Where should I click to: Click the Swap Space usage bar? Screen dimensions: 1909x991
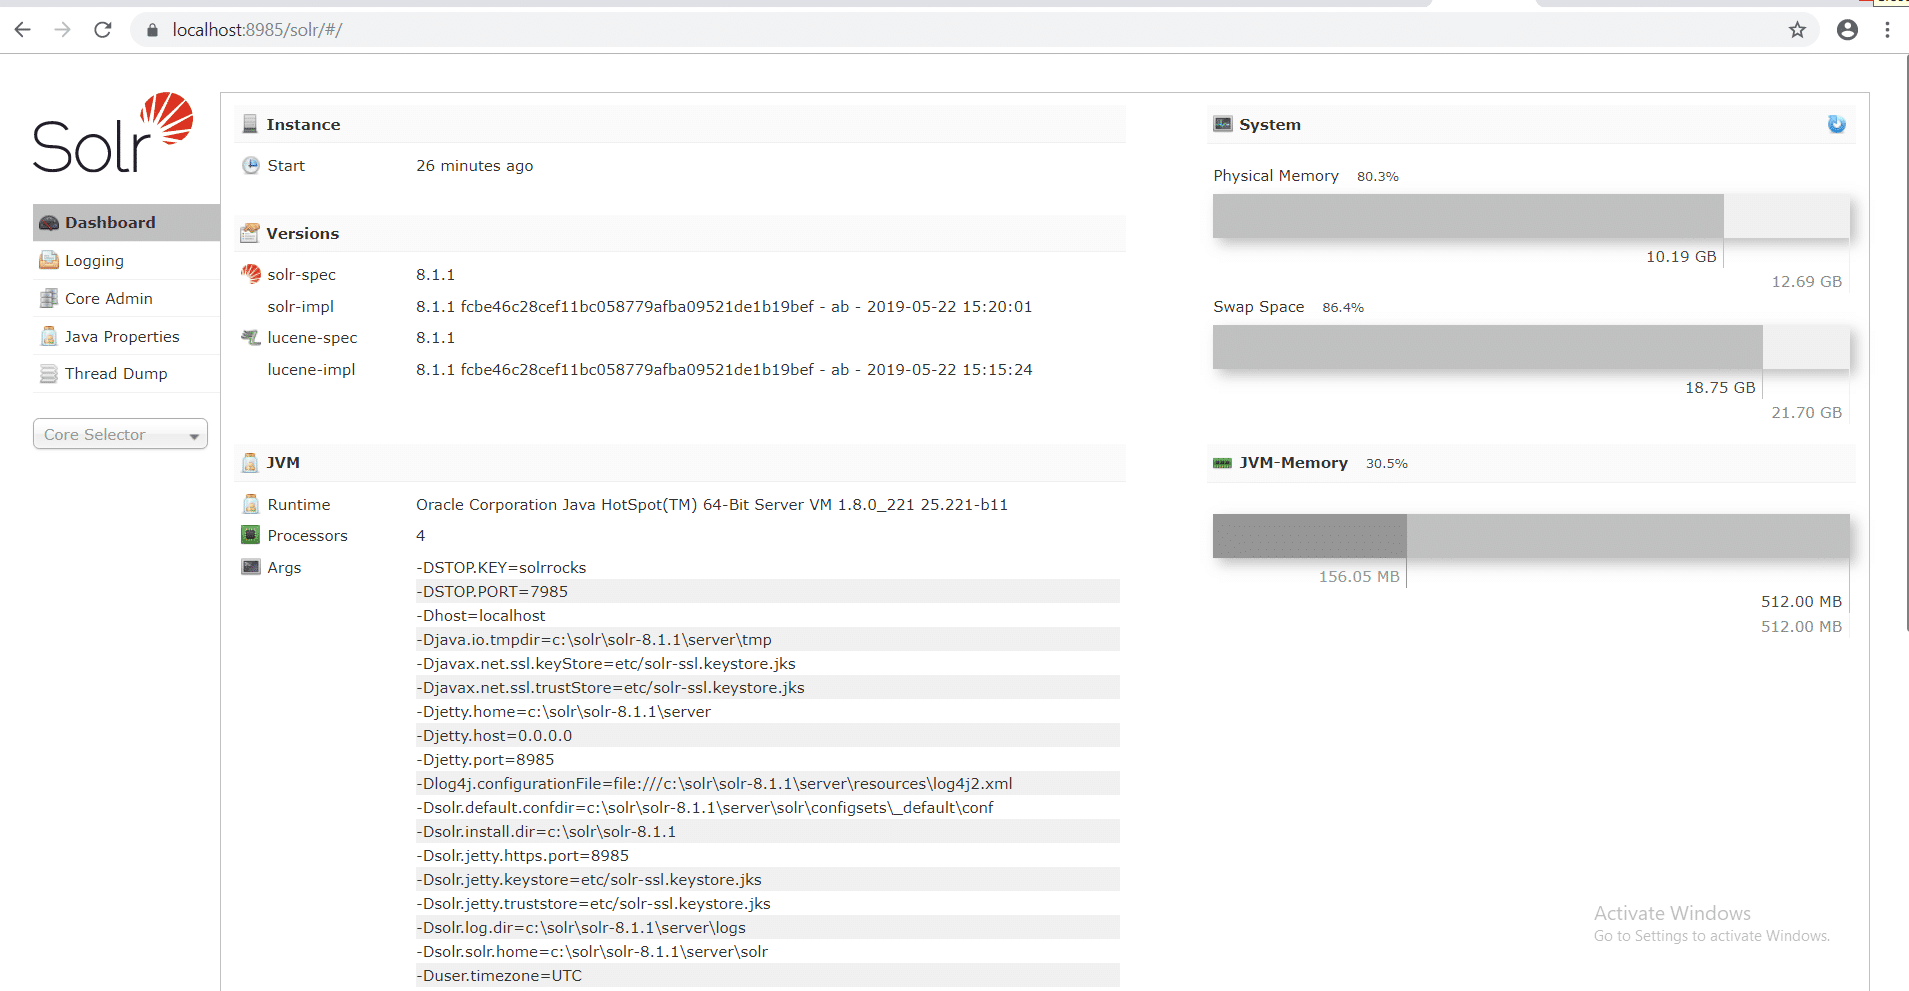[x=1531, y=347]
